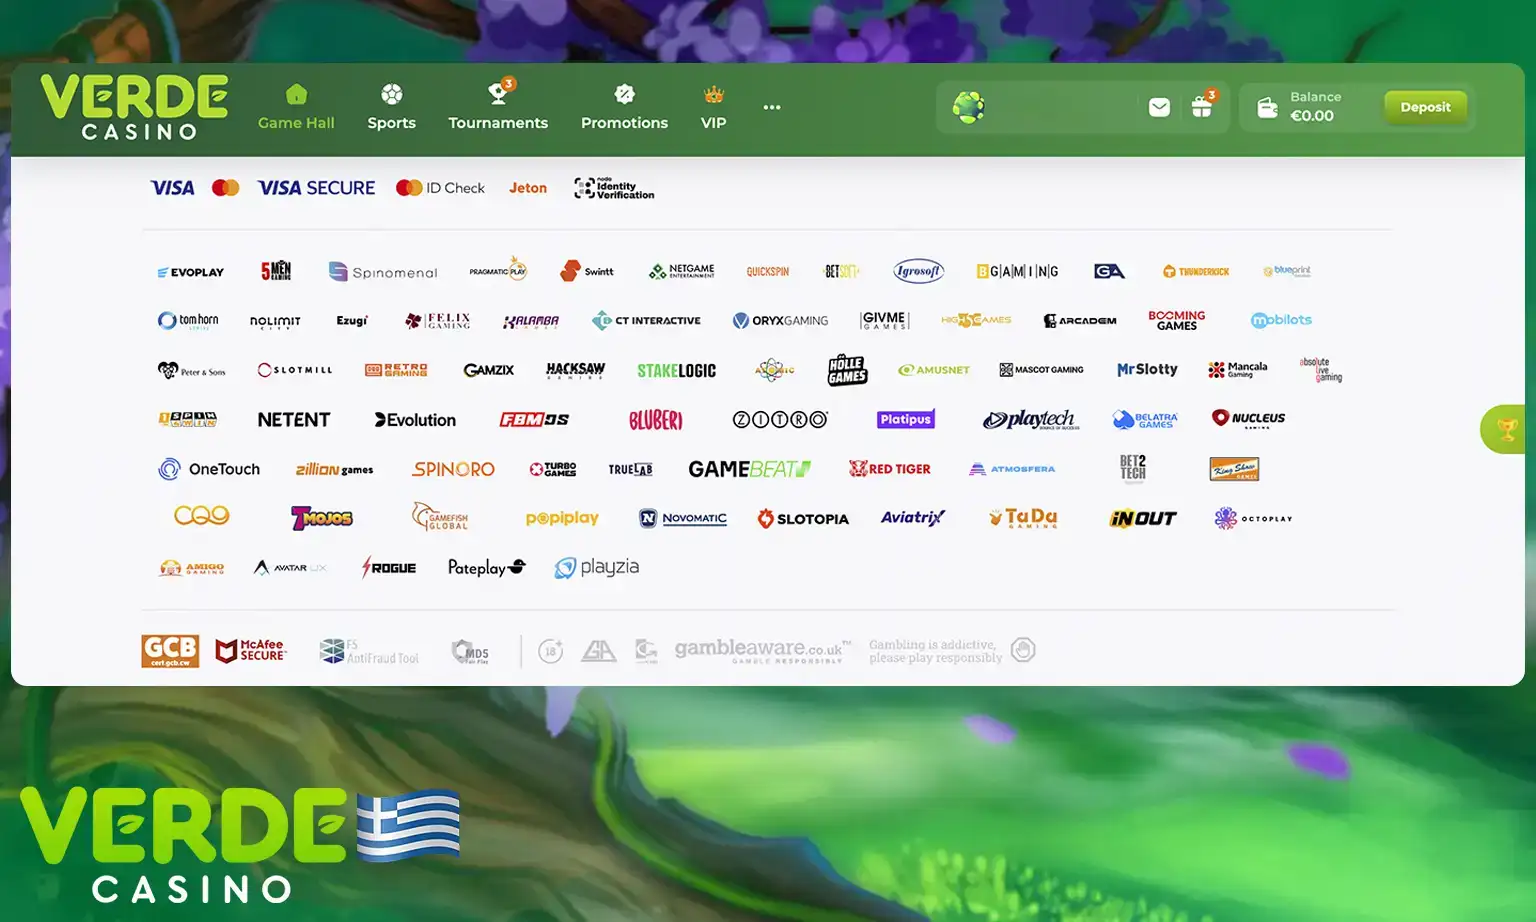The image size is (1536, 922).
Task: Select the NetEnt provider logo
Action: (x=294, y=420)
